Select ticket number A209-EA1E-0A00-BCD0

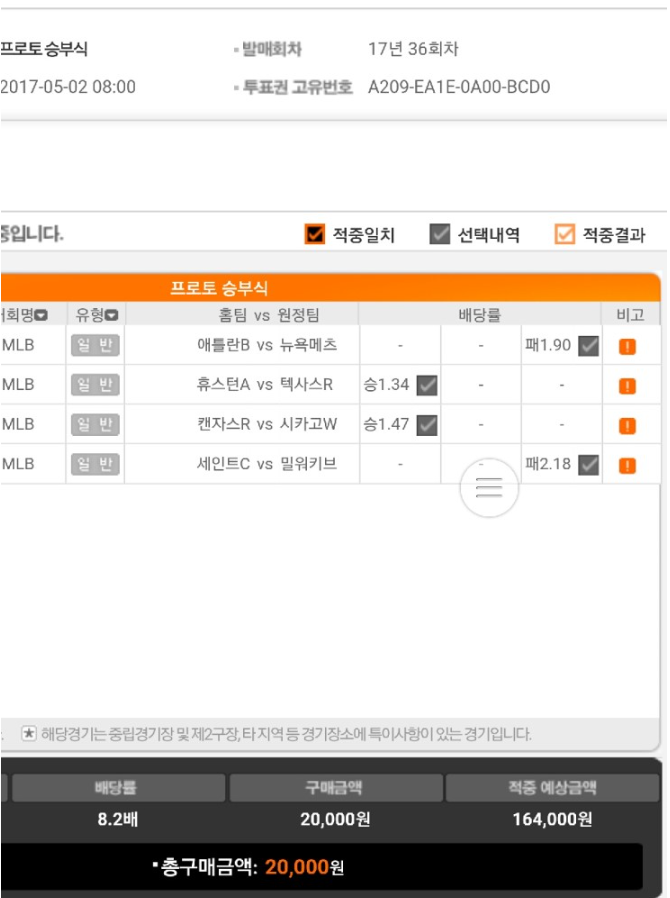click(459, 87)
